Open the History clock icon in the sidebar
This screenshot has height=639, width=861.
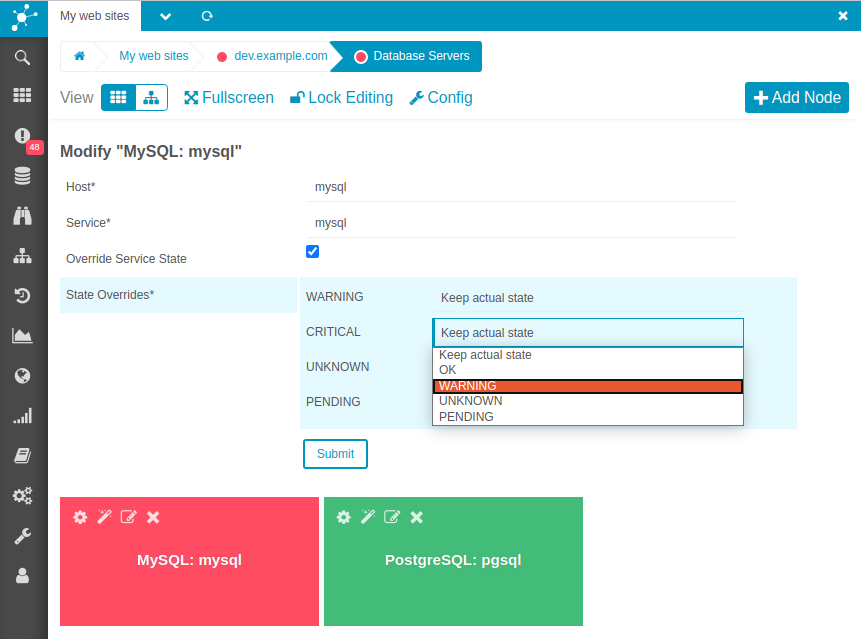pyautogui.click(x=22, y=296)
